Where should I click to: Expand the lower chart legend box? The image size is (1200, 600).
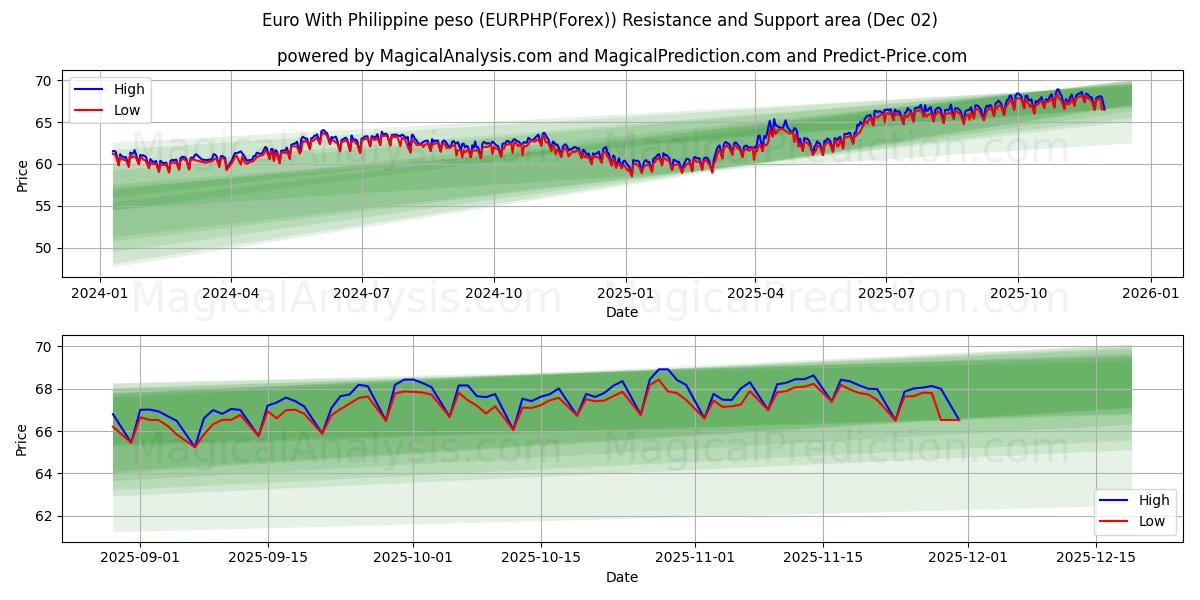1135,511
